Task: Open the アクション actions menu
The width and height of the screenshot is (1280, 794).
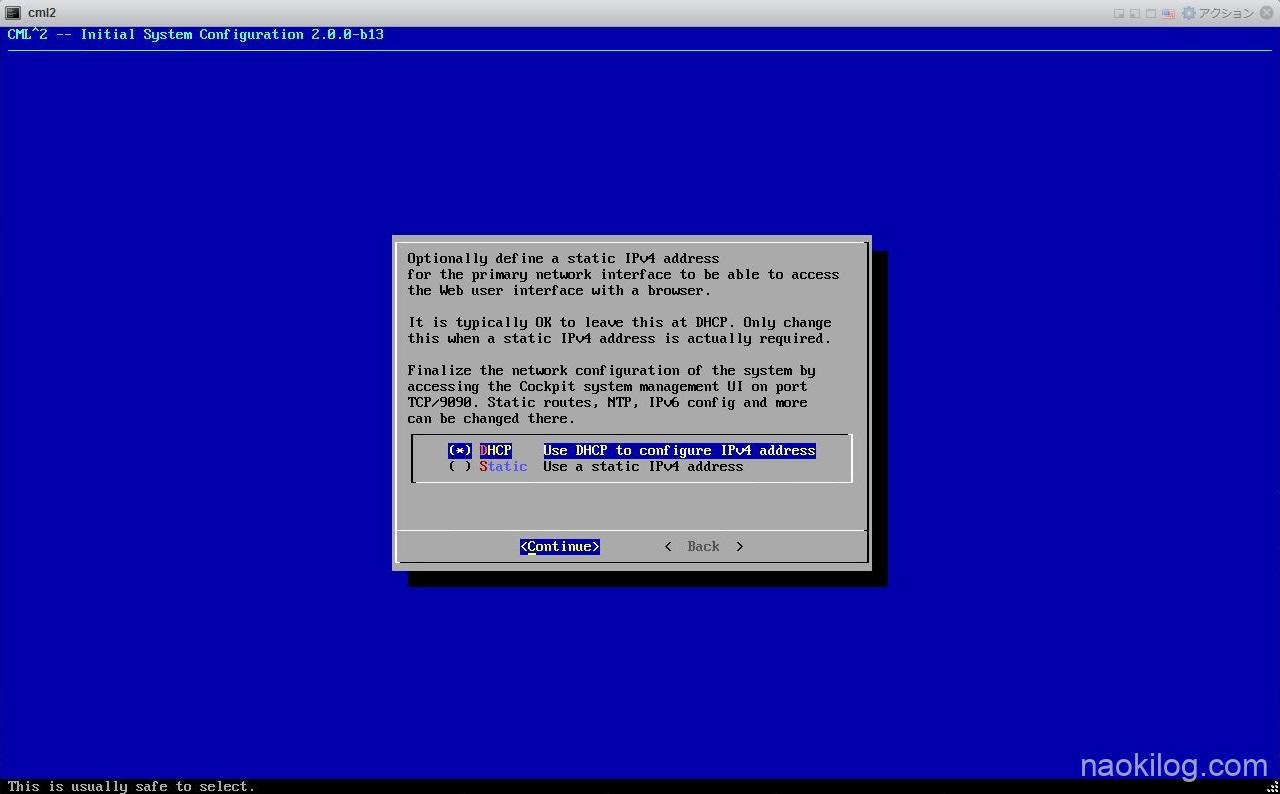Action: (1225, 13)
